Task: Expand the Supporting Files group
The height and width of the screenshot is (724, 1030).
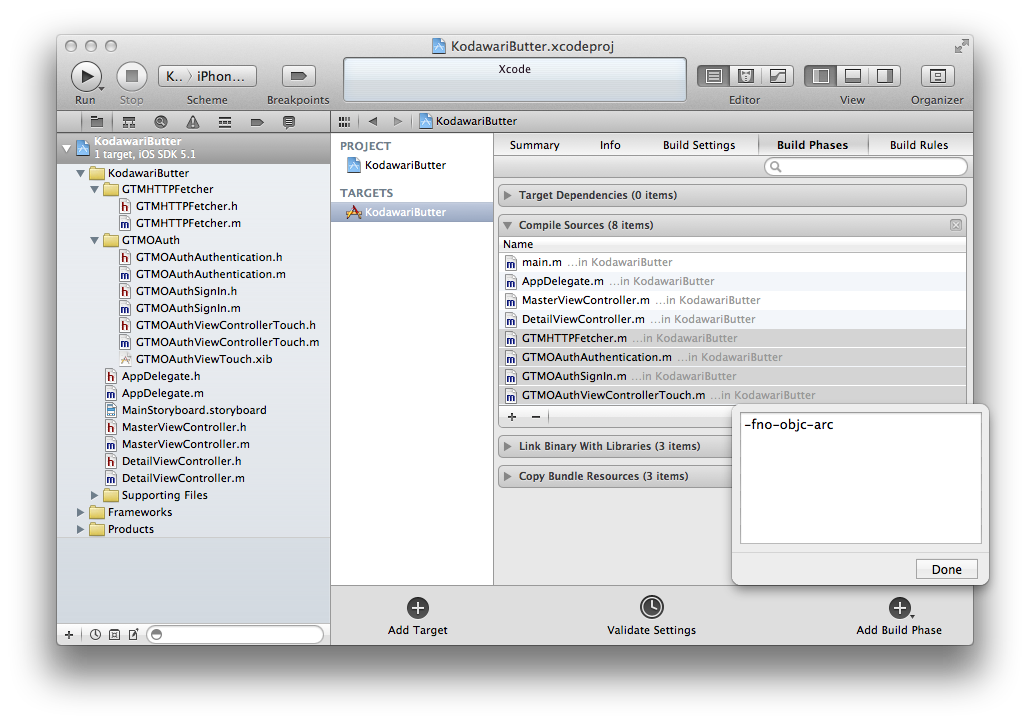Action: point(95,495)
